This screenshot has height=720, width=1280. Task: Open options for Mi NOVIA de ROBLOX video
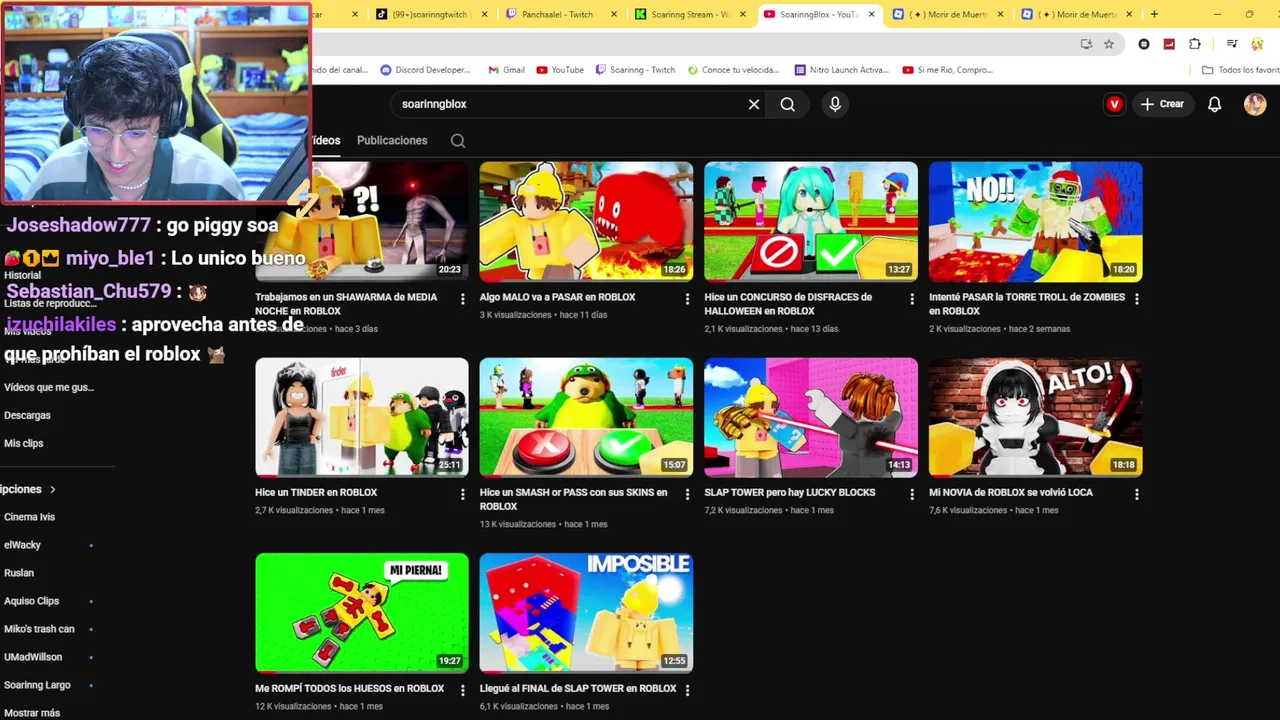(x=1137, y=494)
